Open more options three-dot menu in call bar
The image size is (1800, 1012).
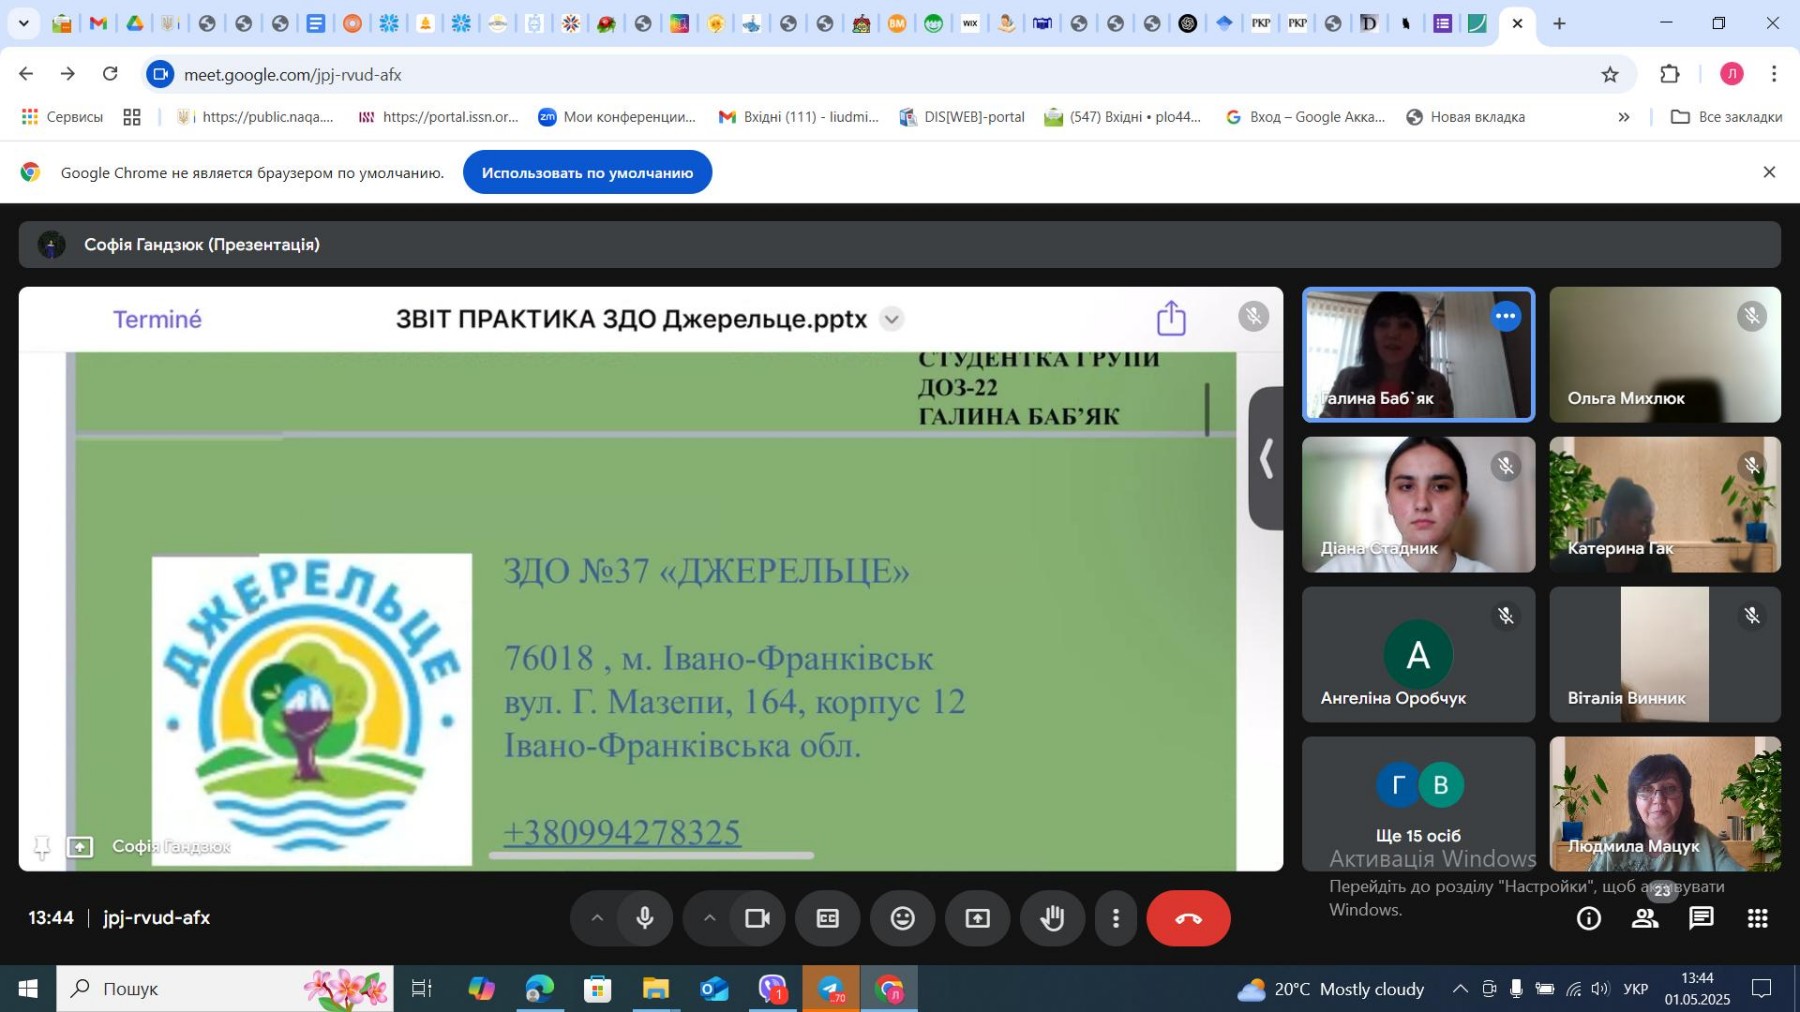1116,918
